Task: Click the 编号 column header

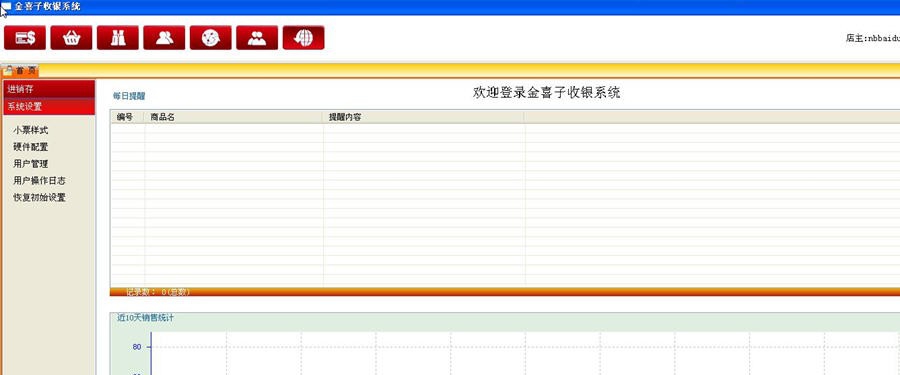Action: (127, 117)
